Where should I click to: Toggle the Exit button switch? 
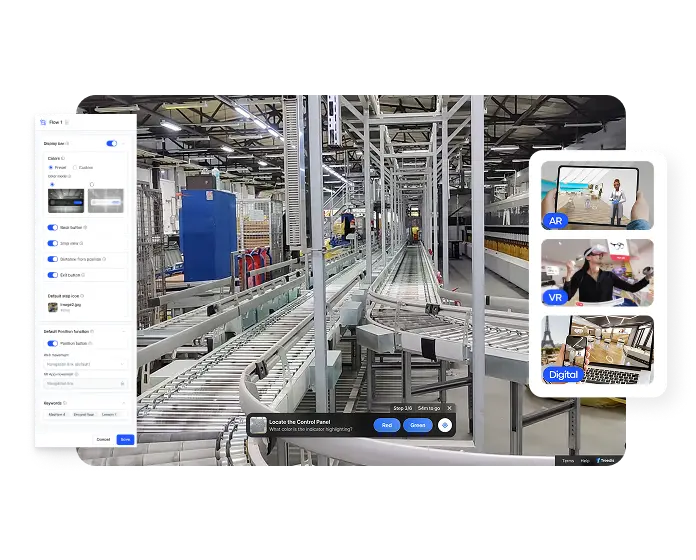click(x=52, y=275)
